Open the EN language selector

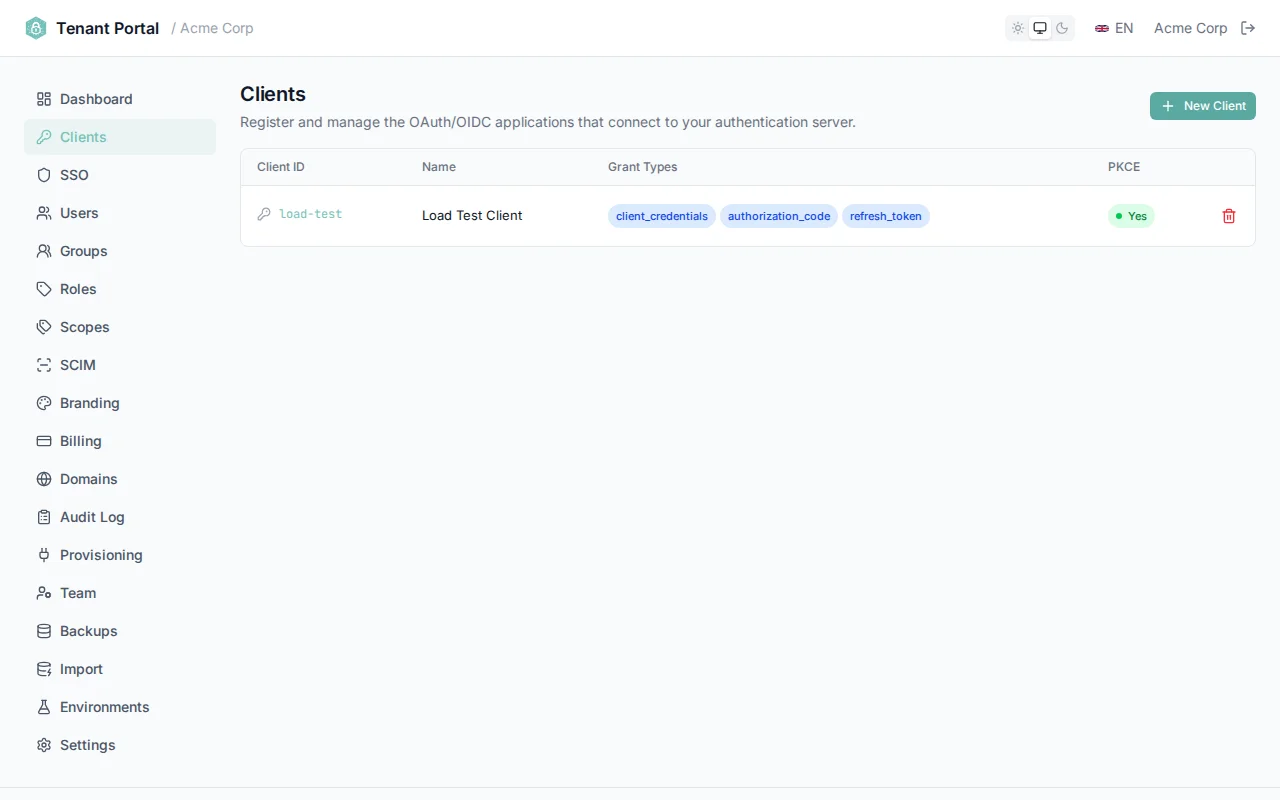pos(1114,28)
